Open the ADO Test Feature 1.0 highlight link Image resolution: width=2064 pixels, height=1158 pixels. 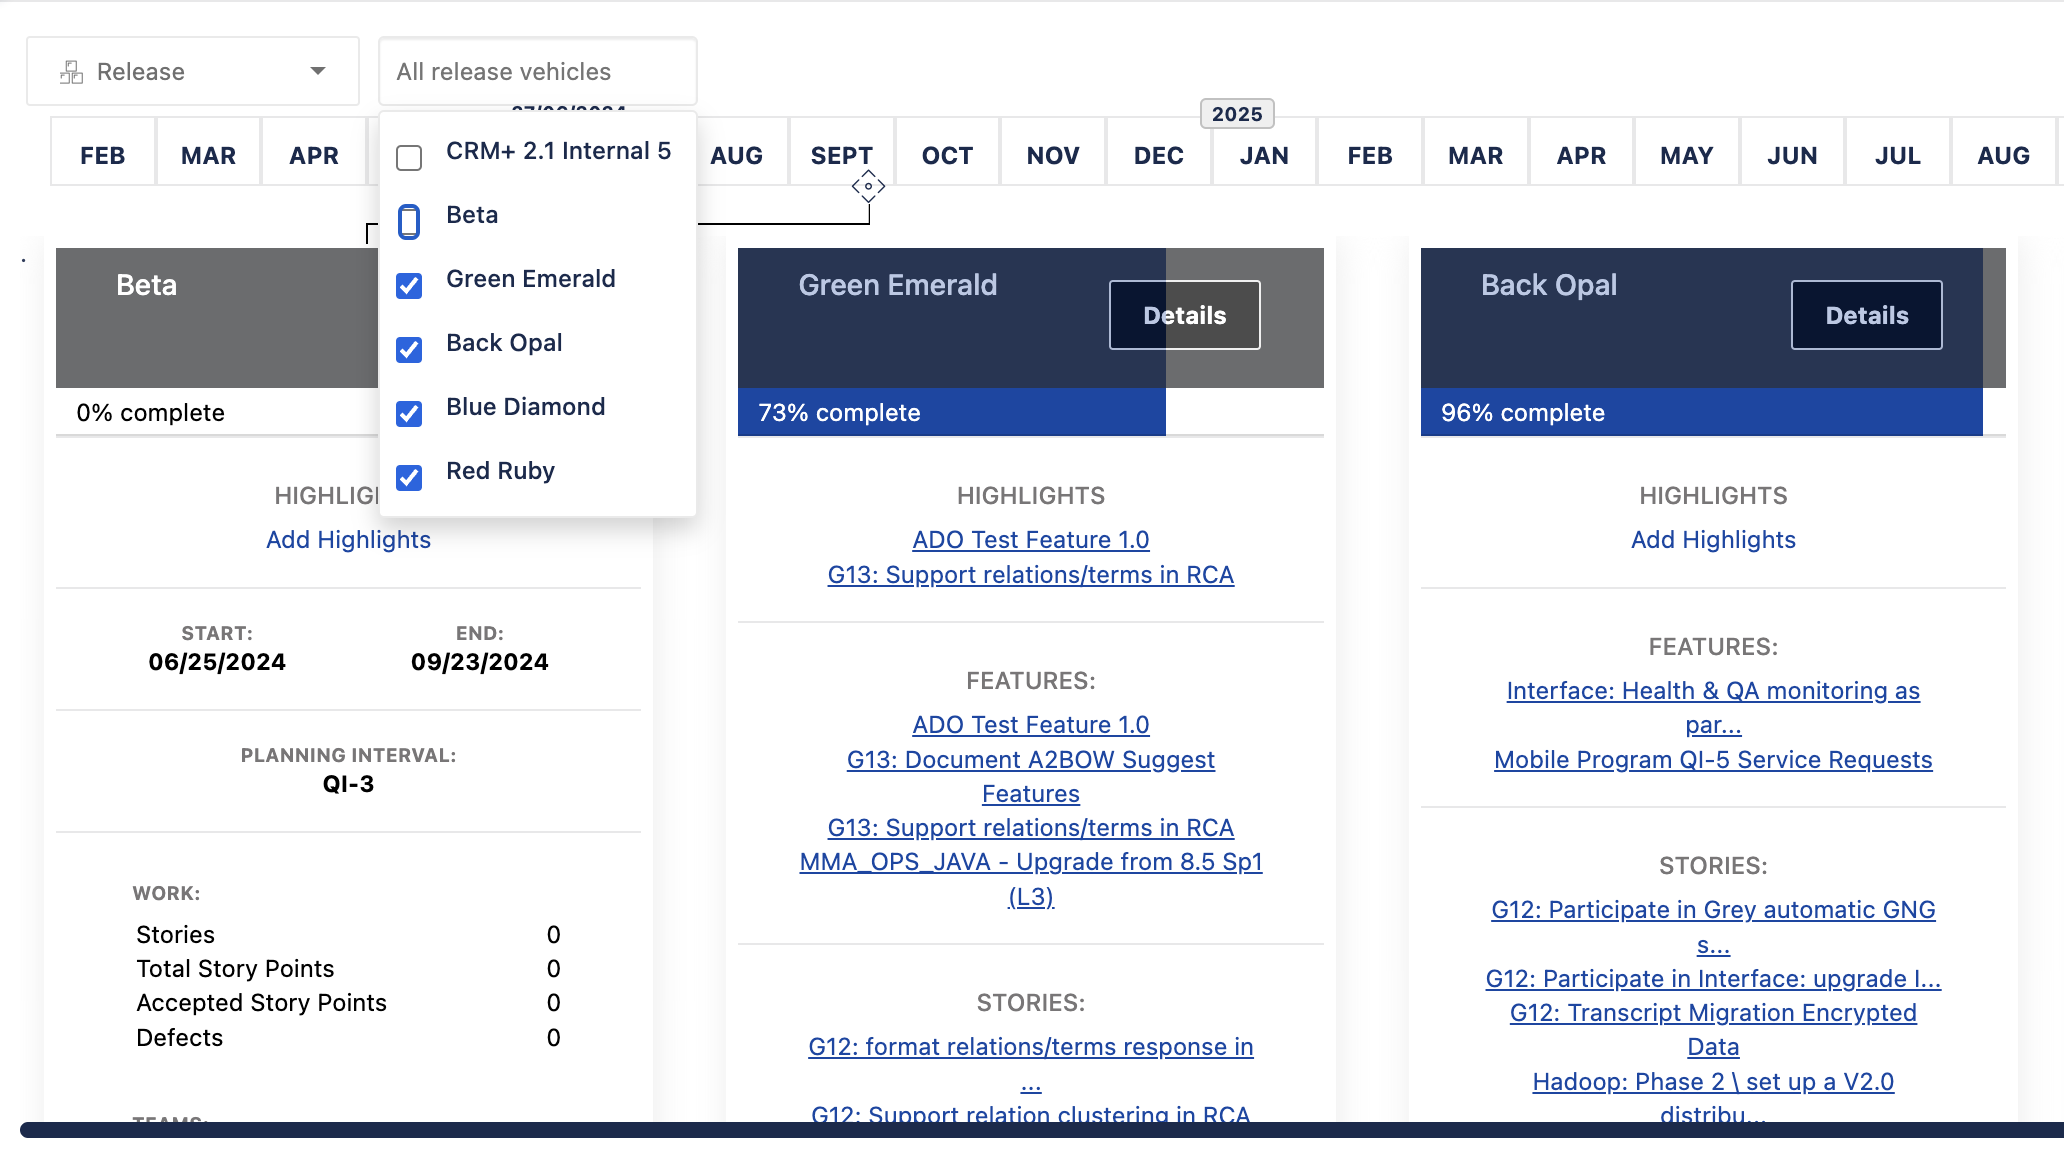(x=1030, y=540)
